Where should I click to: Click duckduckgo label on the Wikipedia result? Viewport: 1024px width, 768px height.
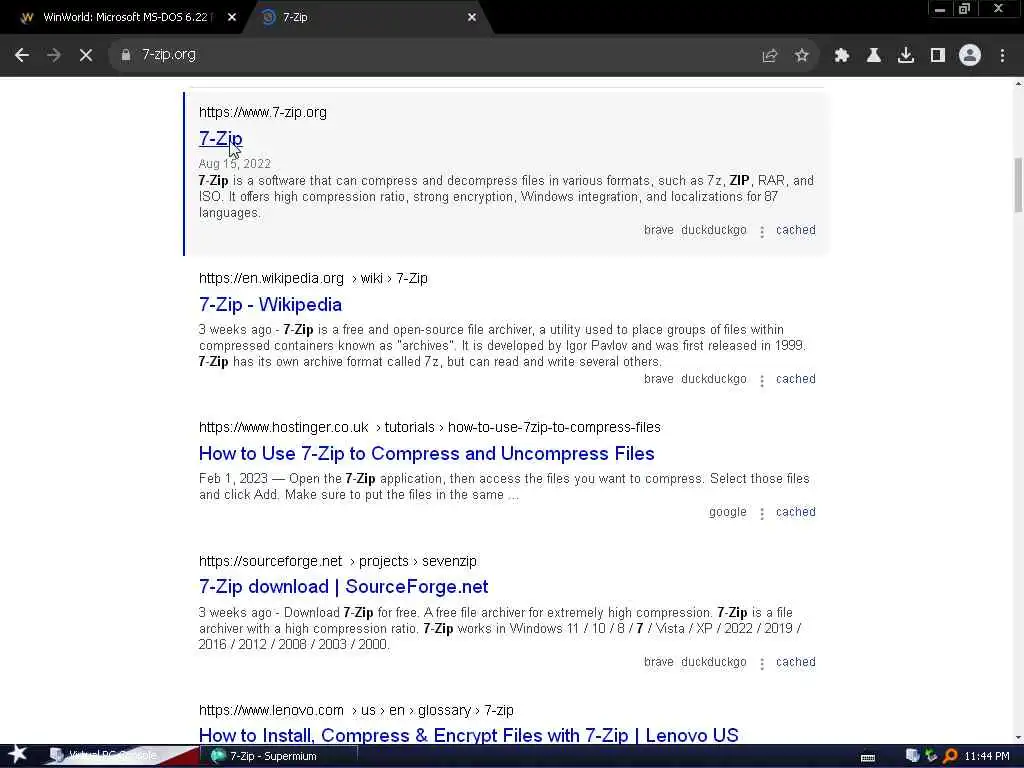click(x=714, y=379)
